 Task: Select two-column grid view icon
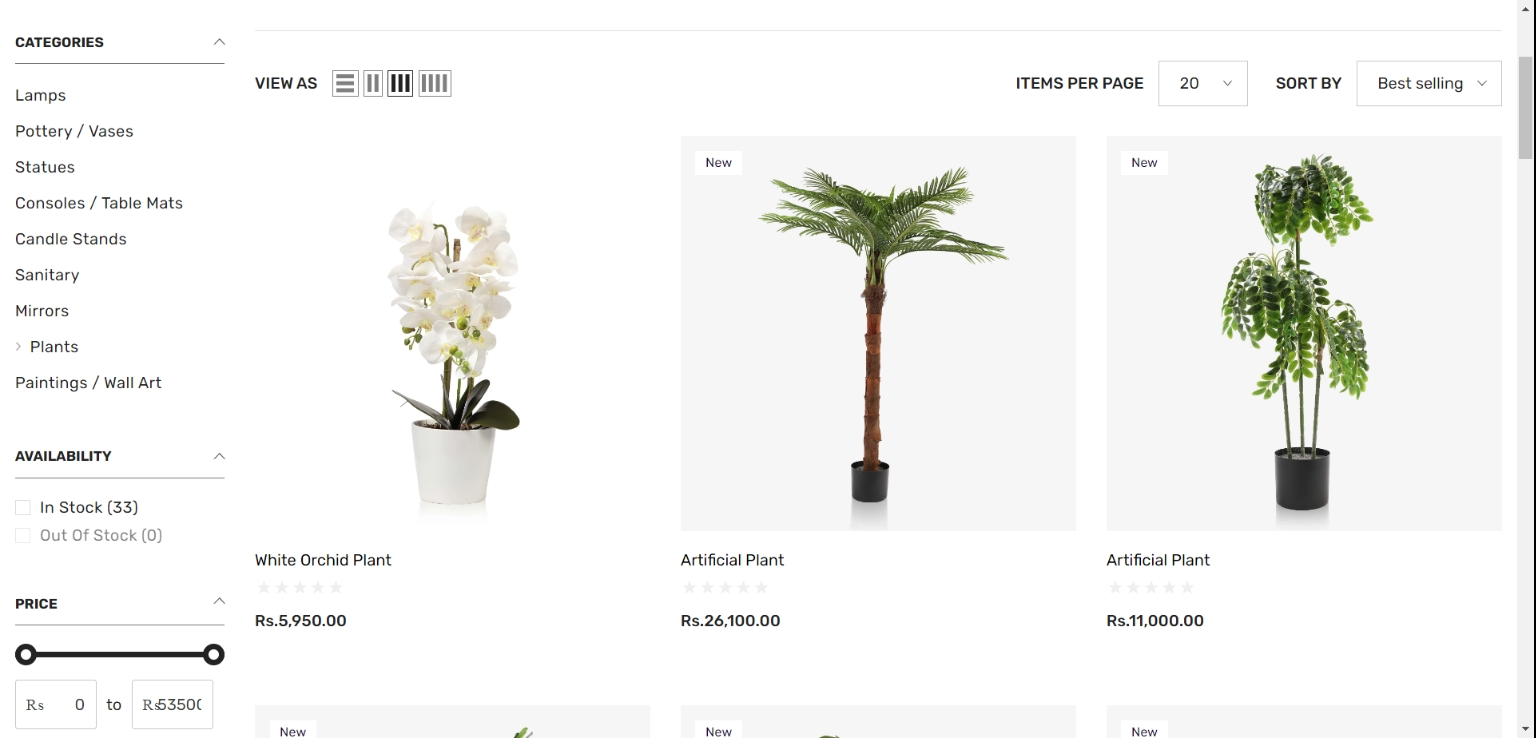click(x=373, y=84)
